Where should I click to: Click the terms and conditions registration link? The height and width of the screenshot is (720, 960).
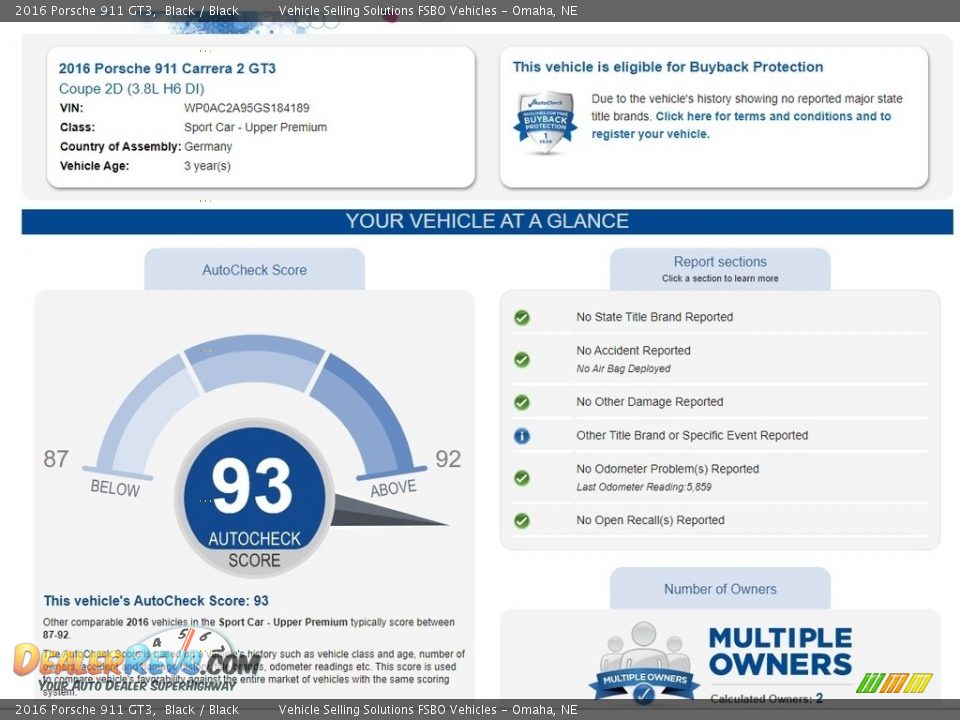click(741, 125)
